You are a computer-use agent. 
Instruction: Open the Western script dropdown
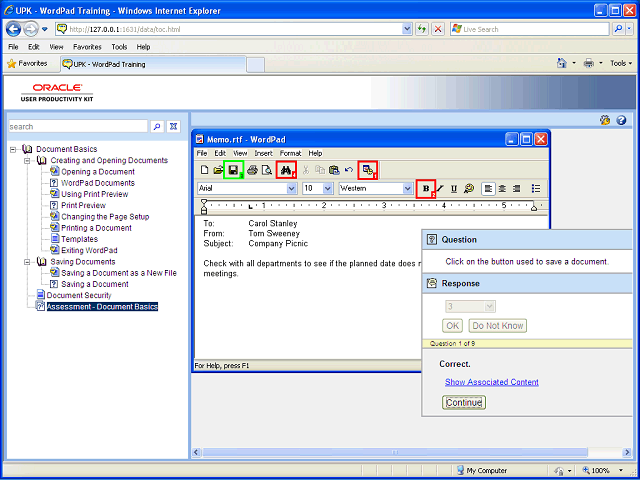point(407,189)
